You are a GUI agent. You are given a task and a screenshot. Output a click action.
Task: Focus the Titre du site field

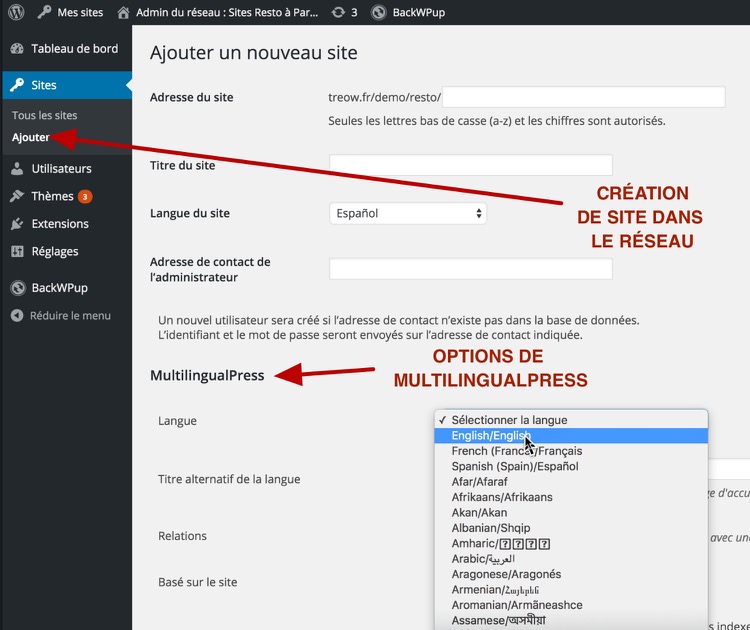click(471, 165)
